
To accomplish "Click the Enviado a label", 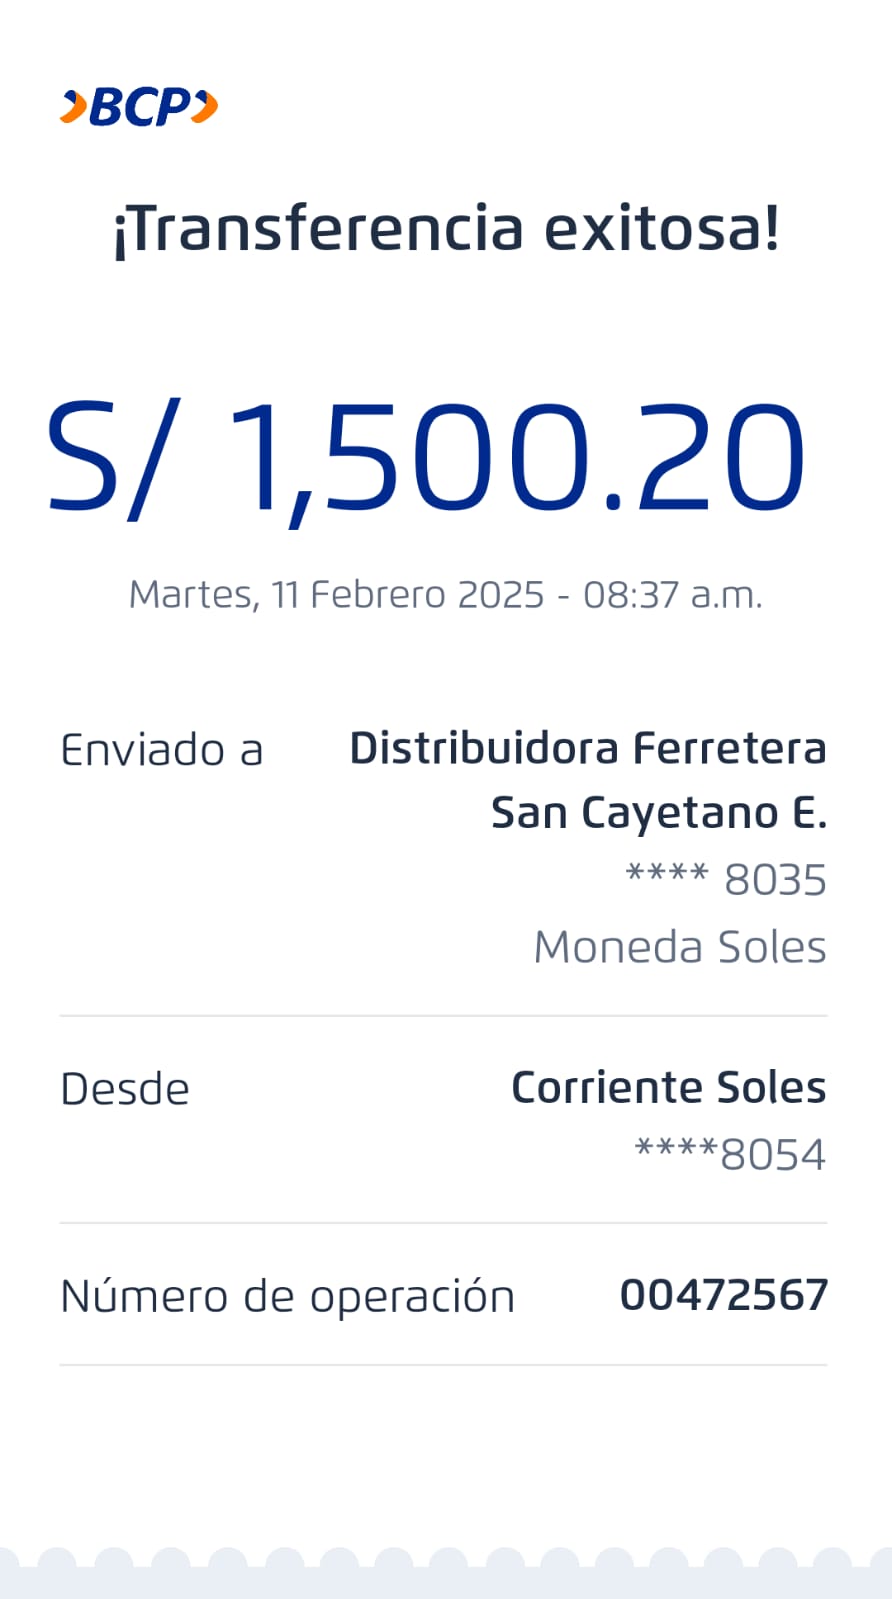I will 162,750.
